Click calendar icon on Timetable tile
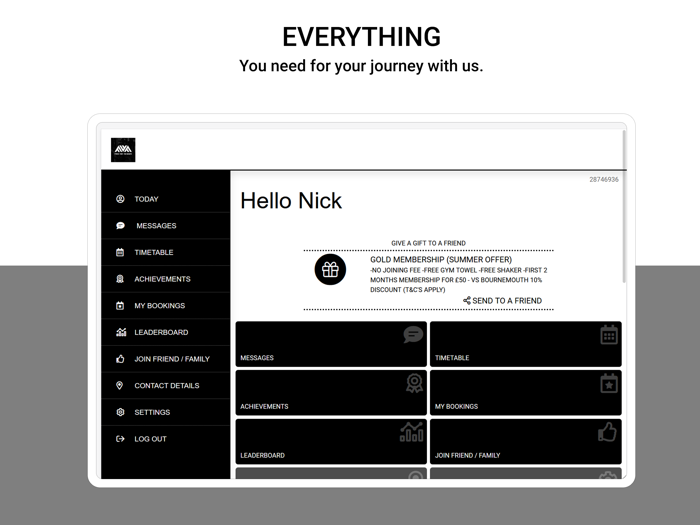The width and height of the screenshot is (700, 525). click(x=609, y=335)
